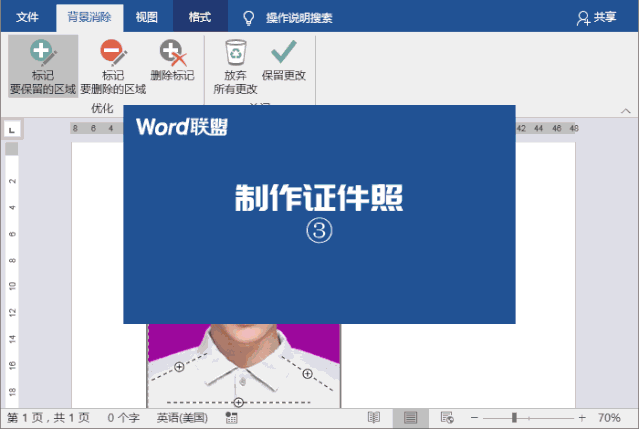639x429 pixels.
Task: Click the vertical ruler at left
Action: coord(12,275)
